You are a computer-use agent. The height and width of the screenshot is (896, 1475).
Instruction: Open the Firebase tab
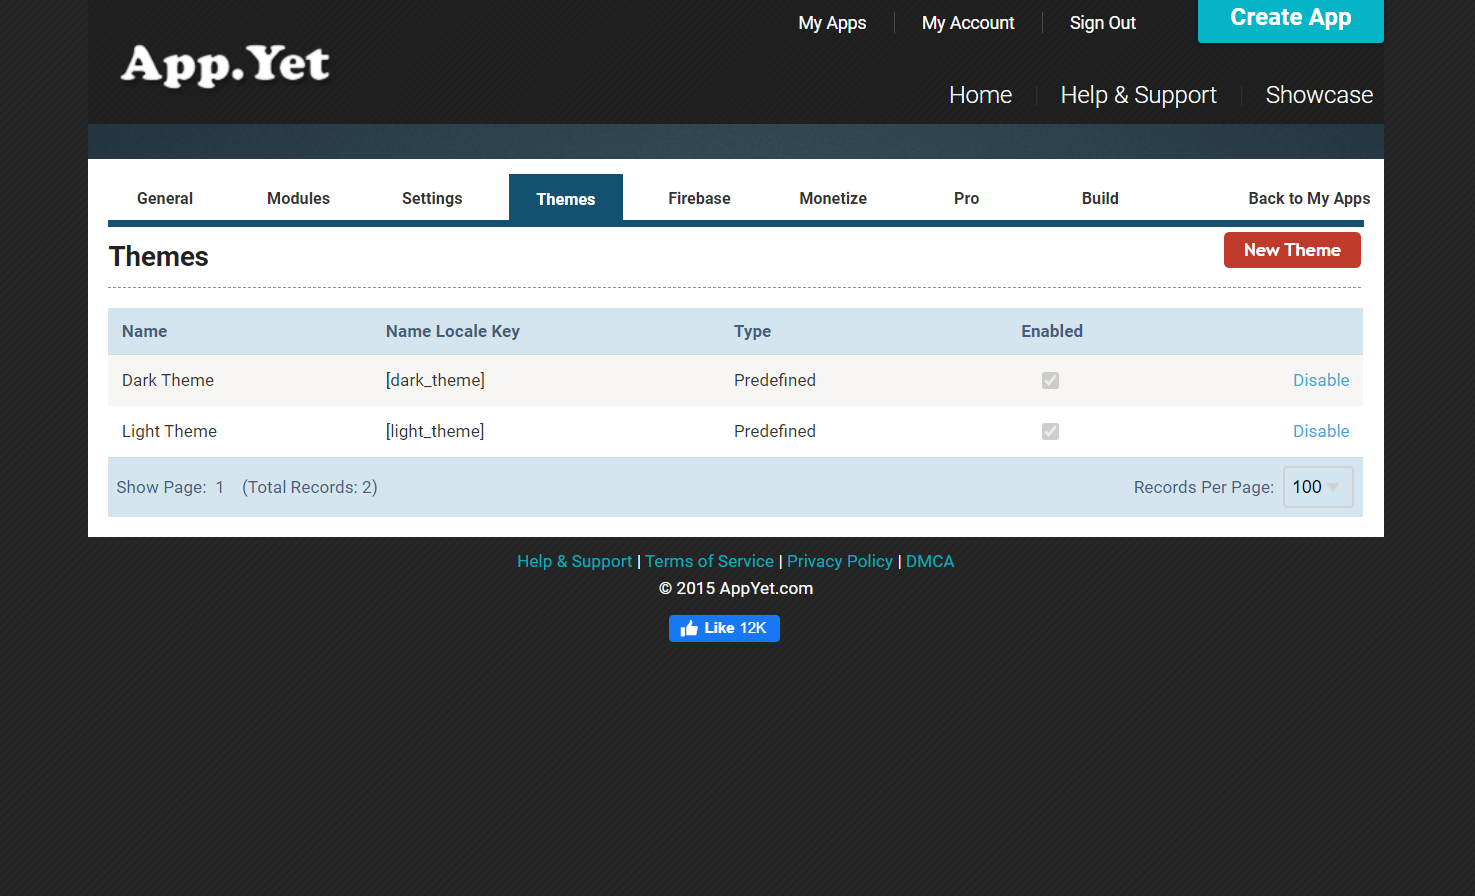[x=699, y=198]
